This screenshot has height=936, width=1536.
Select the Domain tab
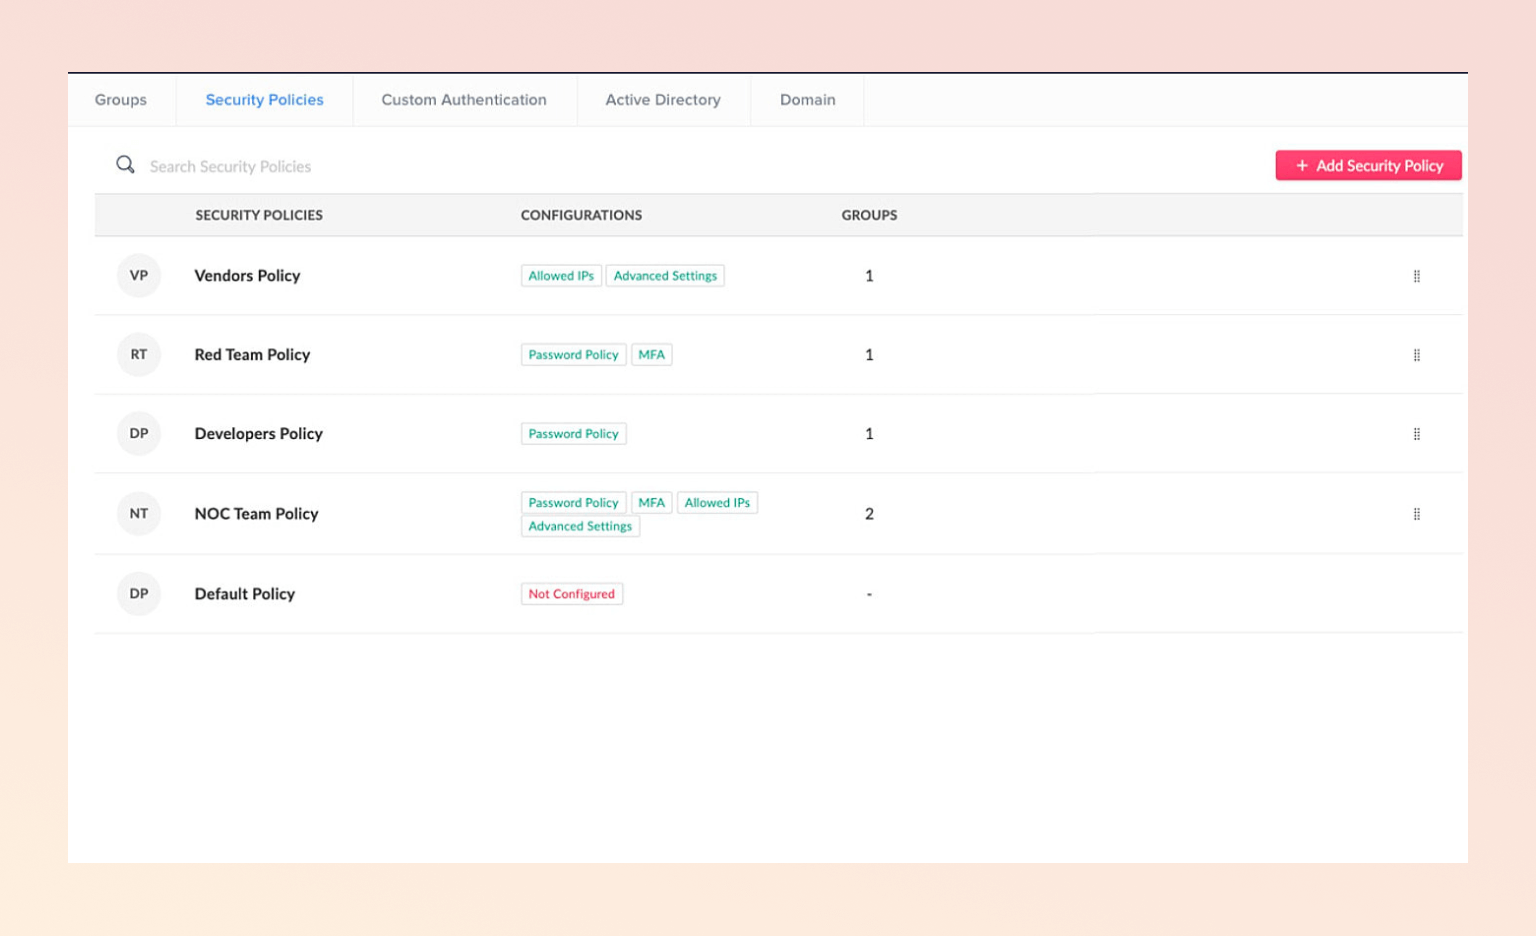[x=807, y=100]
